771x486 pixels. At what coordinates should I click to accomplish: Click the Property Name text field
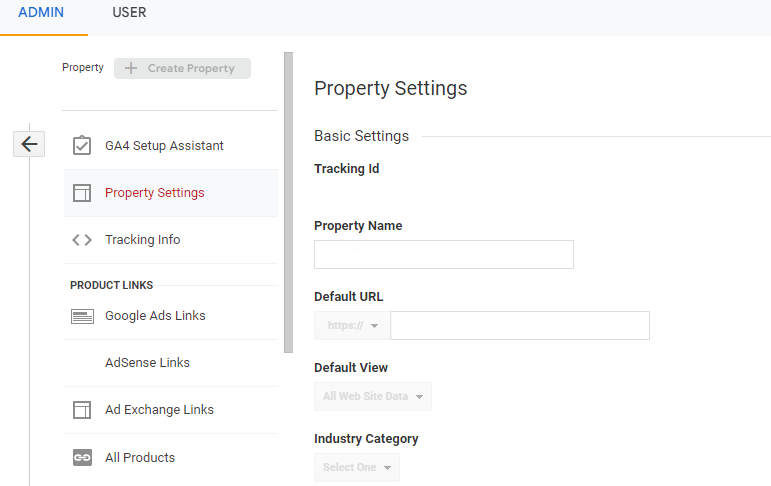(x=444, y=255)
